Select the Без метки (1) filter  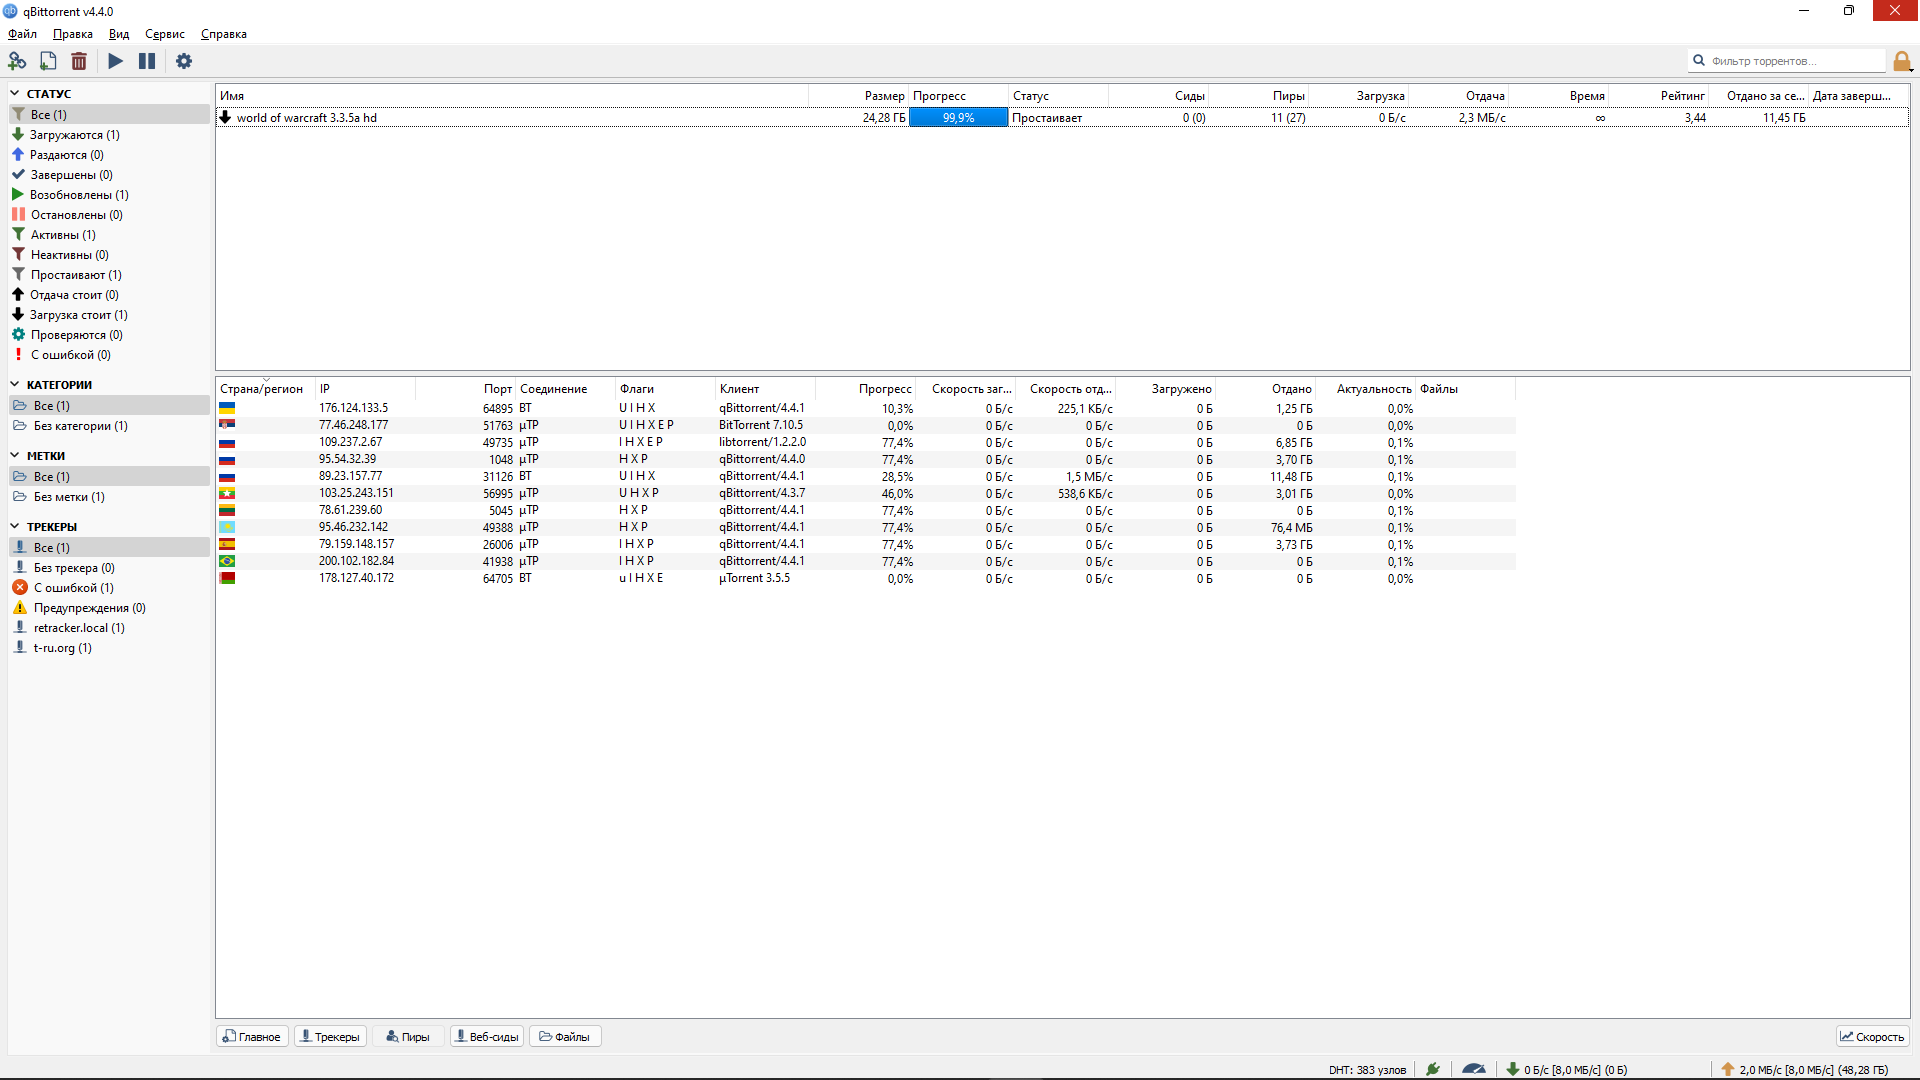pyautogui.click(x=109, y=497)
